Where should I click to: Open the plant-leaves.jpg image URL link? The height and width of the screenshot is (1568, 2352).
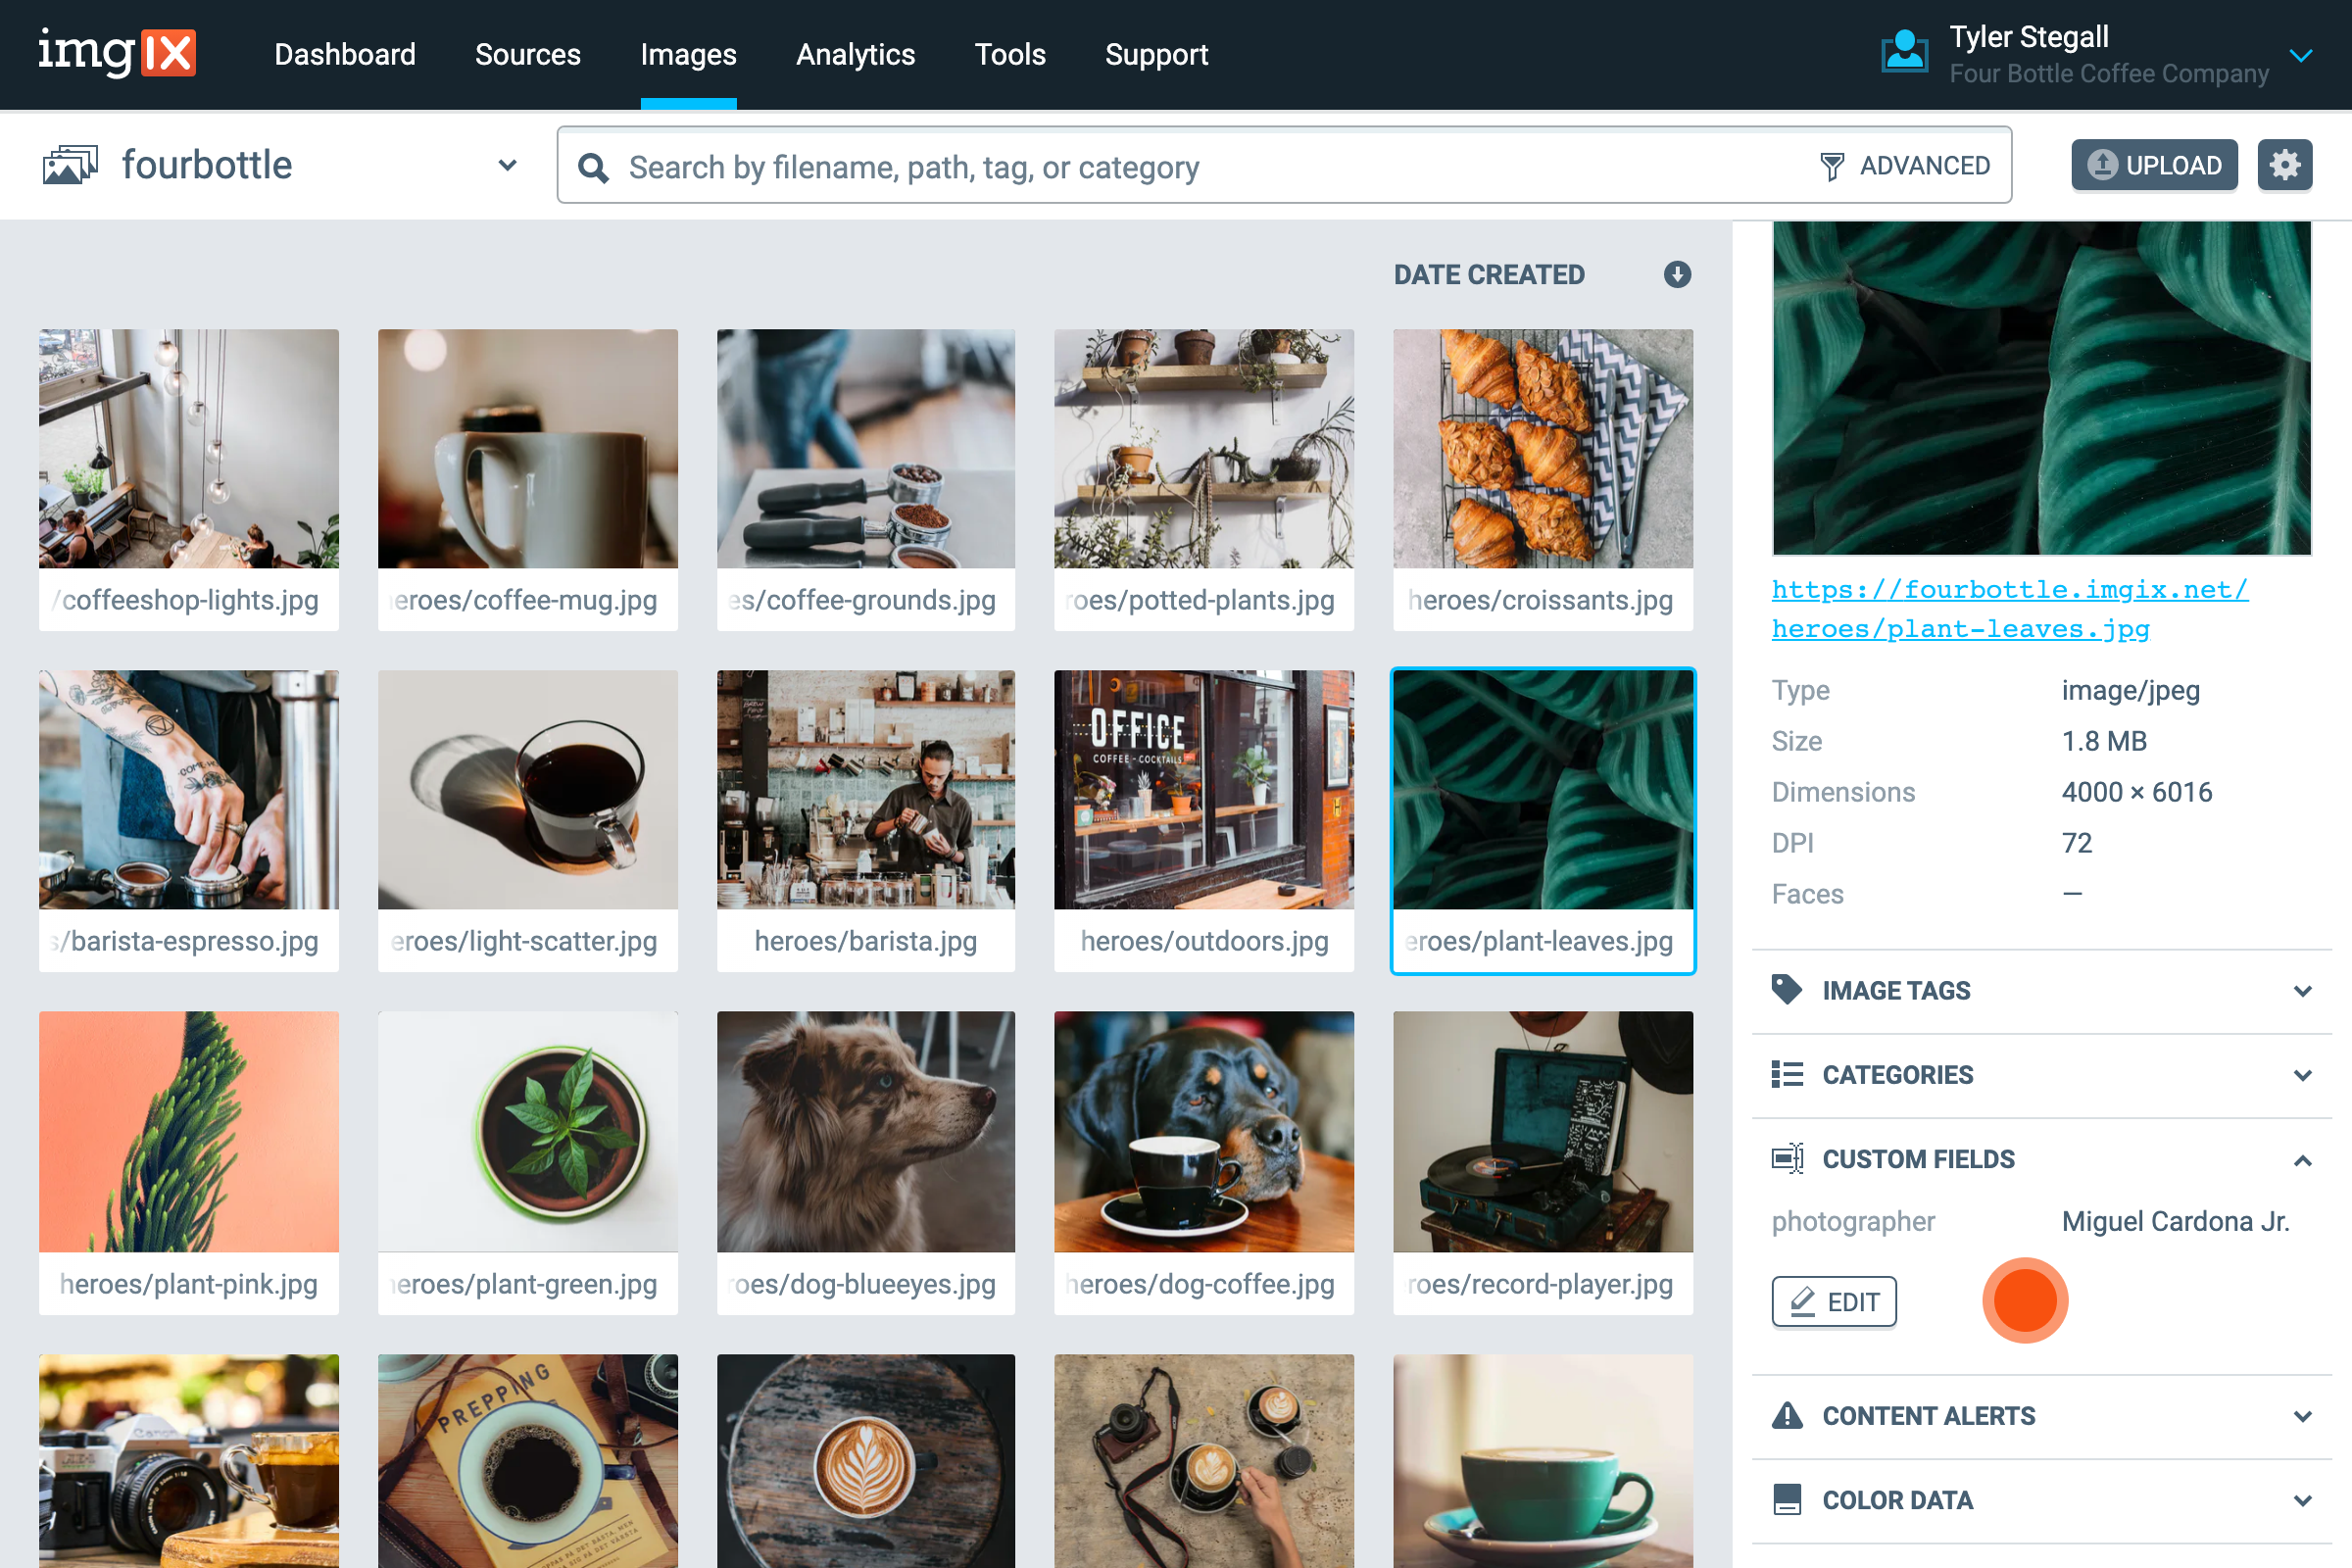point(2008,609)
